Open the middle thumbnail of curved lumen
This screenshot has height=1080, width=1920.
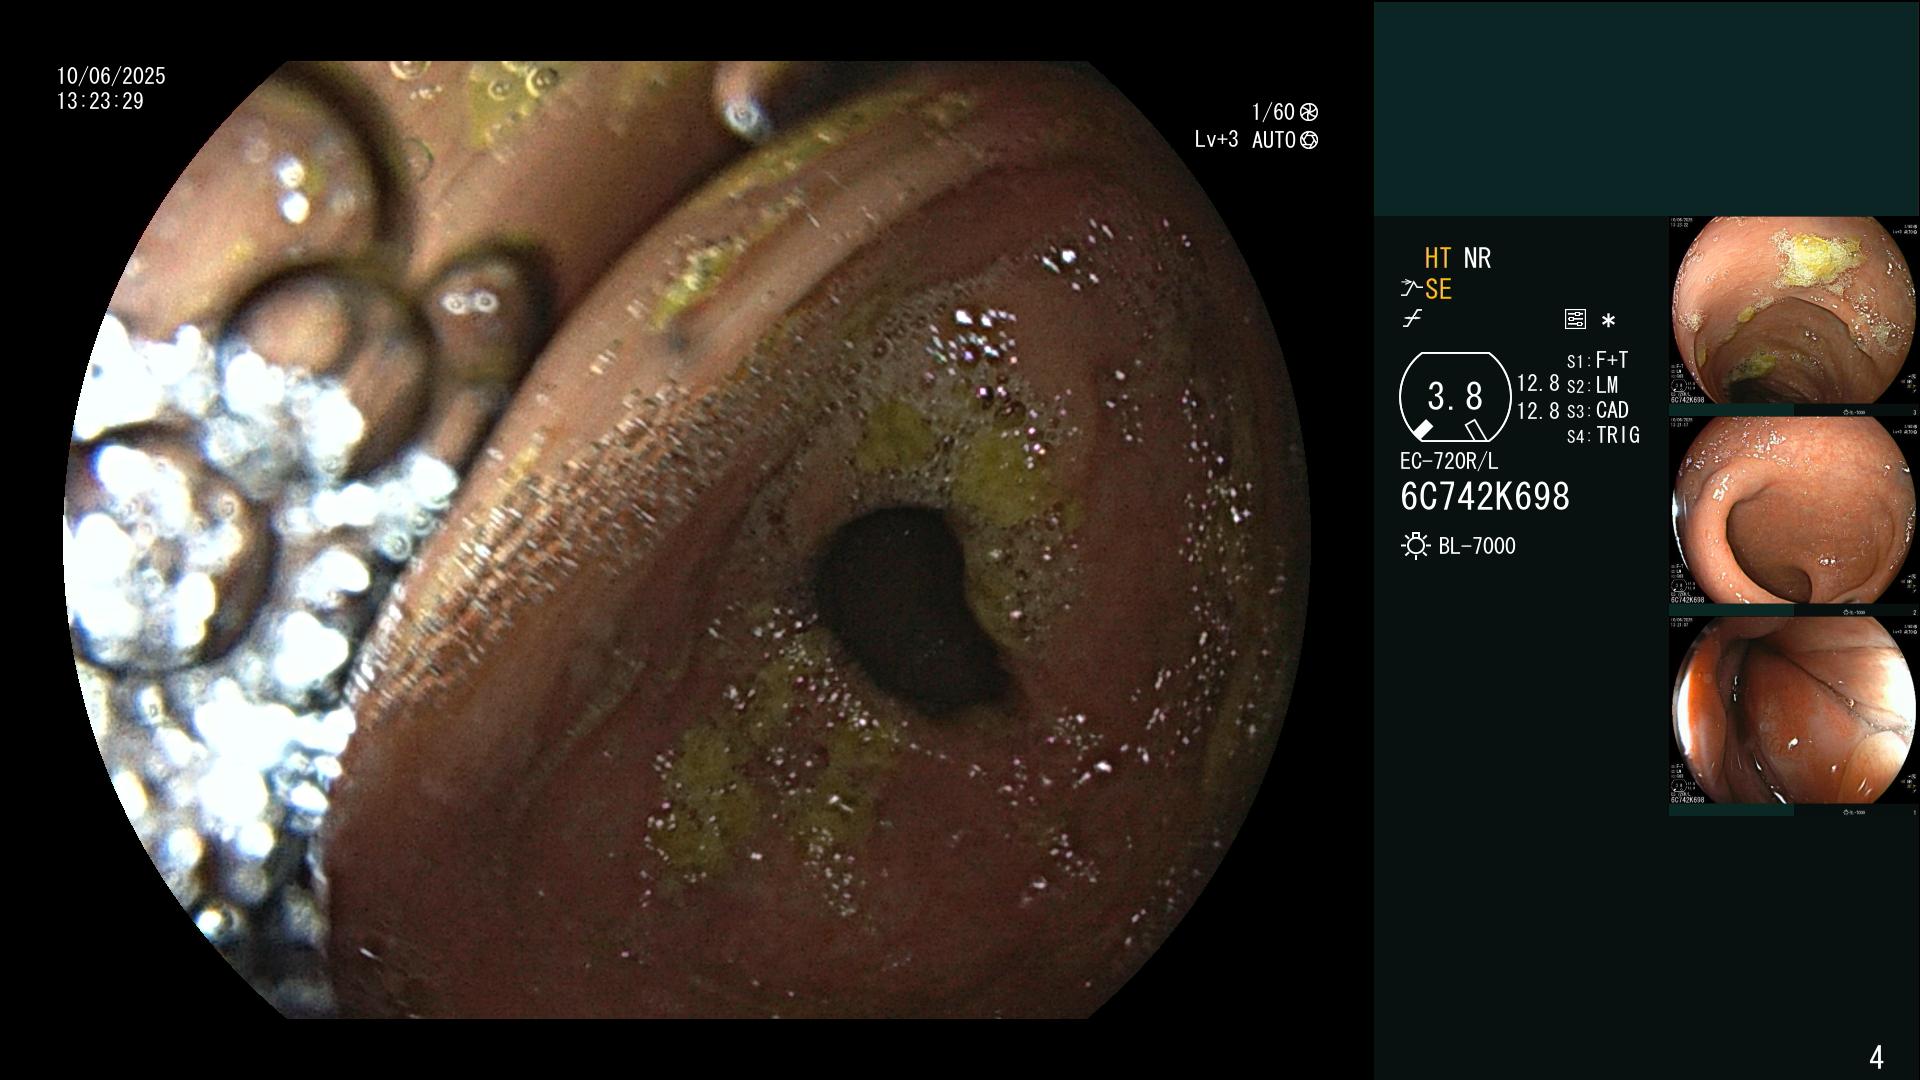[x=1794, y=511]
